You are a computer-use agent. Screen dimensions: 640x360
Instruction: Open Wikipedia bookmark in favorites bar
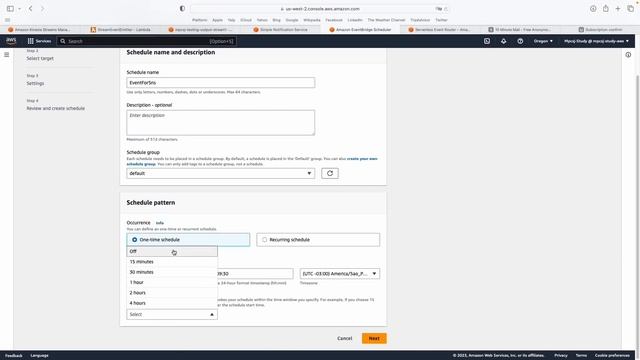(x=312, y=20)
